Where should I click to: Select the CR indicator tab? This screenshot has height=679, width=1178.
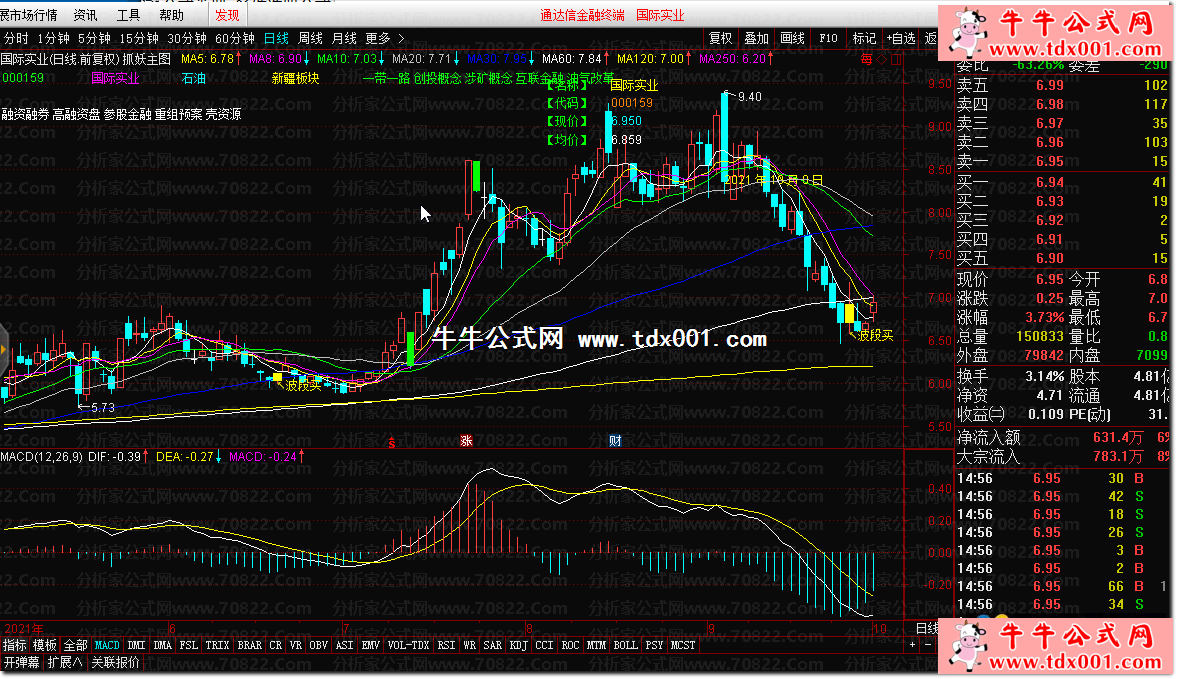pos(276,645)
